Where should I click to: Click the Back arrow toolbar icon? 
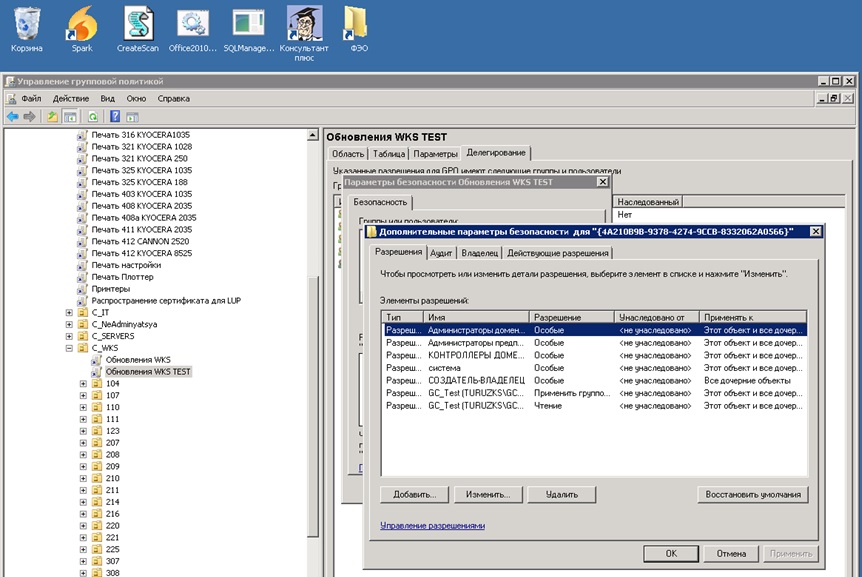point(13,116)
